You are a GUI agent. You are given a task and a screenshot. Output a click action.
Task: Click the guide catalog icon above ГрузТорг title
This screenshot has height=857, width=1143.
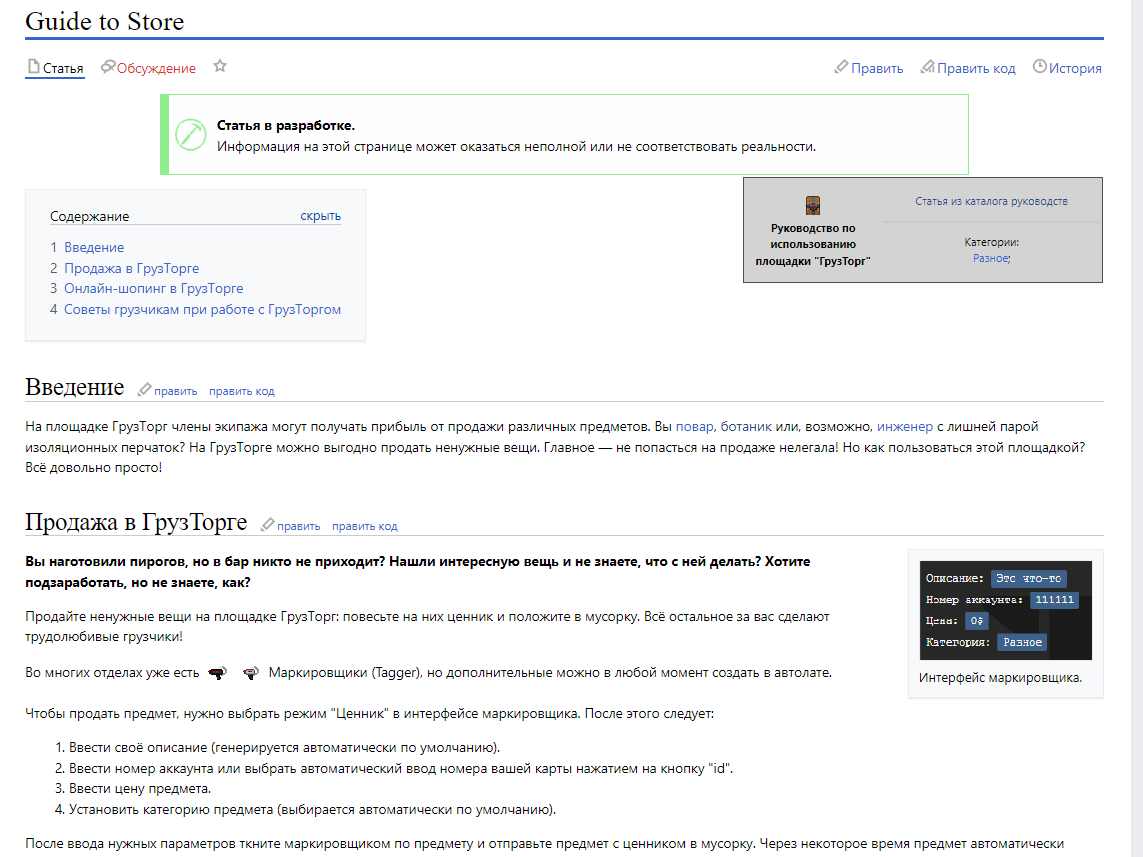tap(813, 206)
